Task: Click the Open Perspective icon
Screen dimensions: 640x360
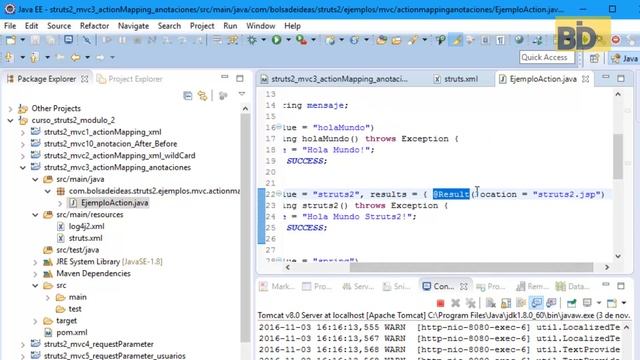Action: click(x=594, y=58)
